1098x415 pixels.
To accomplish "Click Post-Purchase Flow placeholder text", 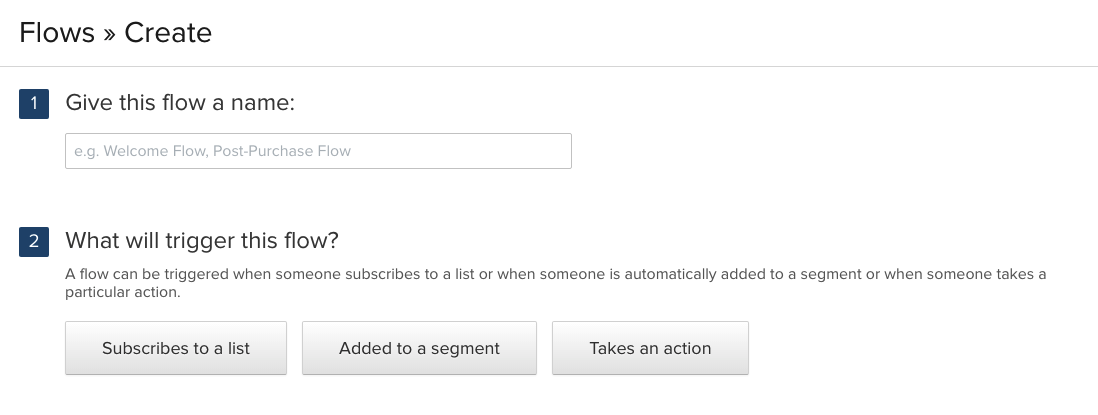I will [282, 151].
